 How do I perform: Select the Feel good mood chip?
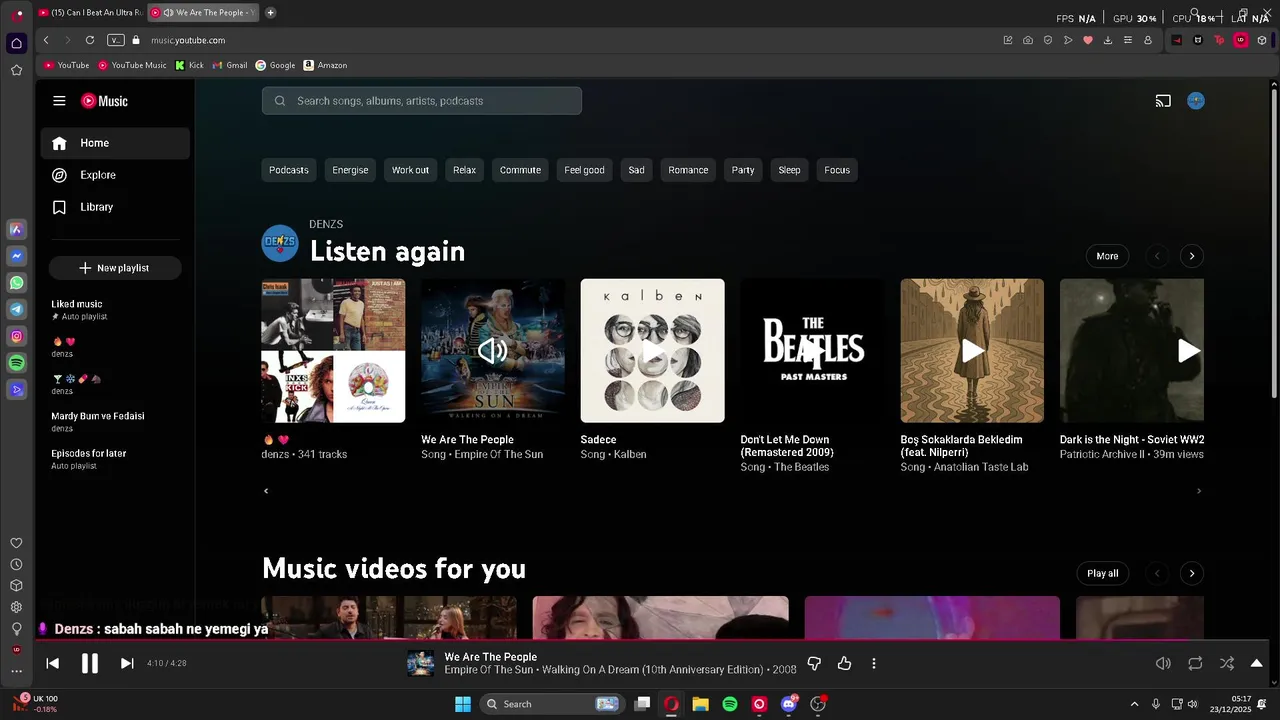[584, 170]
